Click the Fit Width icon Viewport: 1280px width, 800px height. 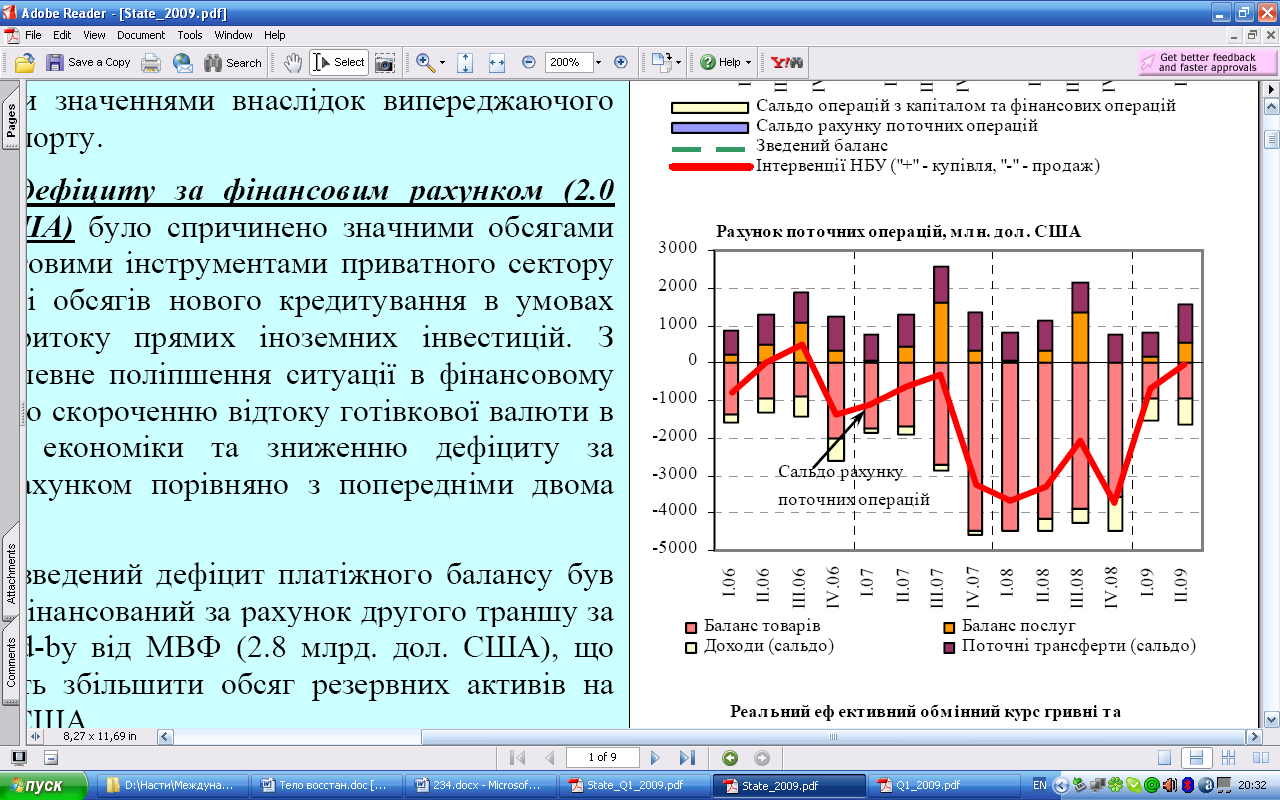[497, 62]
